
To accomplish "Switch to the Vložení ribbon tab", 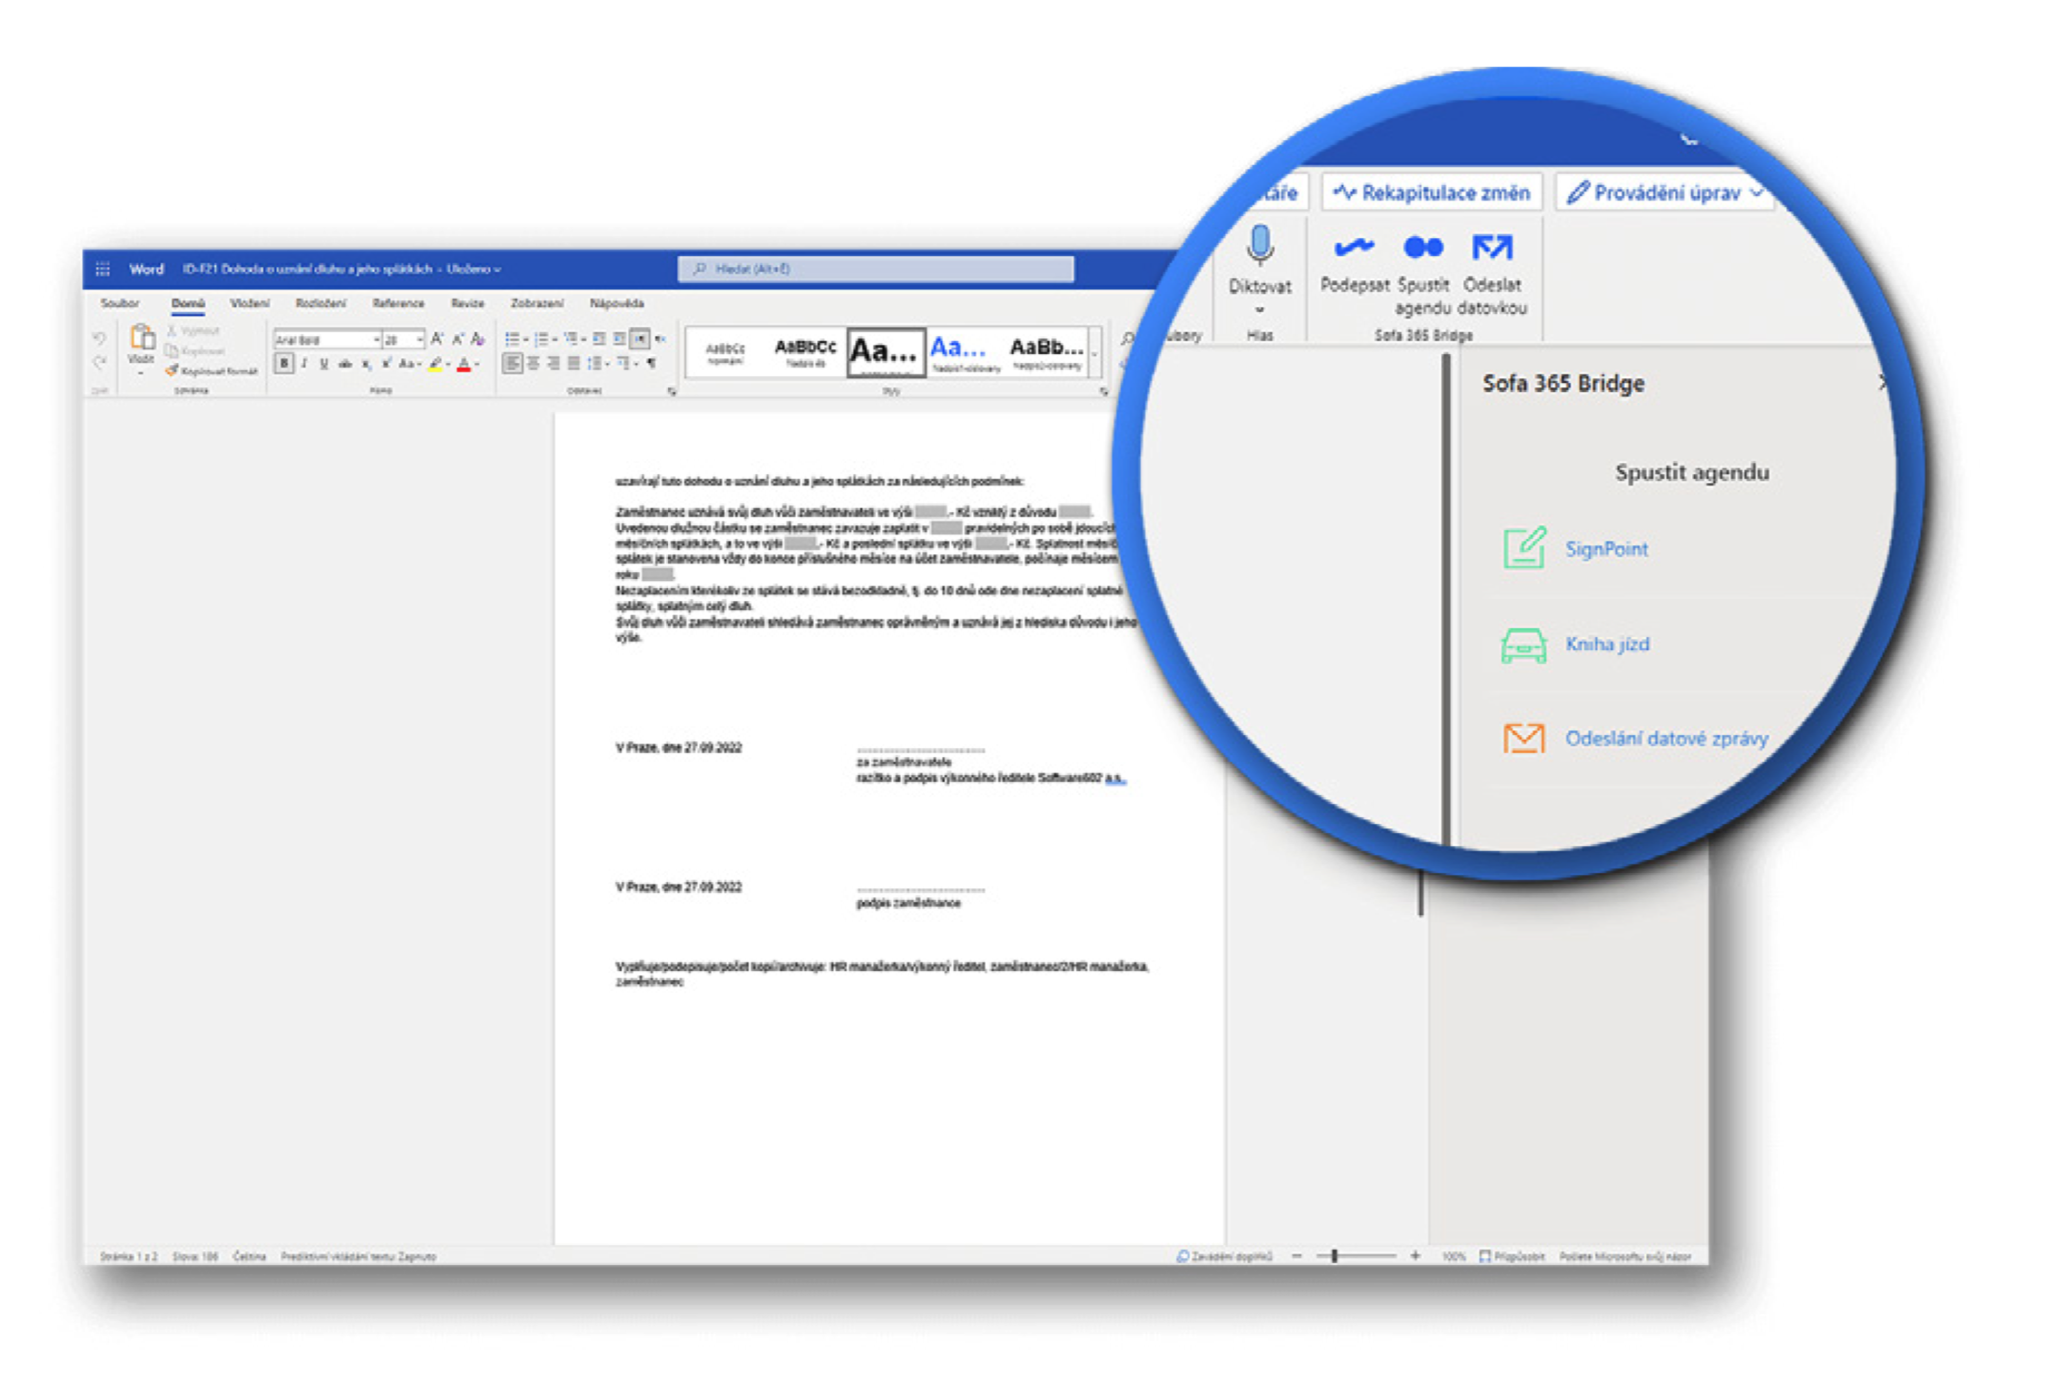I will tap(249, 303).
